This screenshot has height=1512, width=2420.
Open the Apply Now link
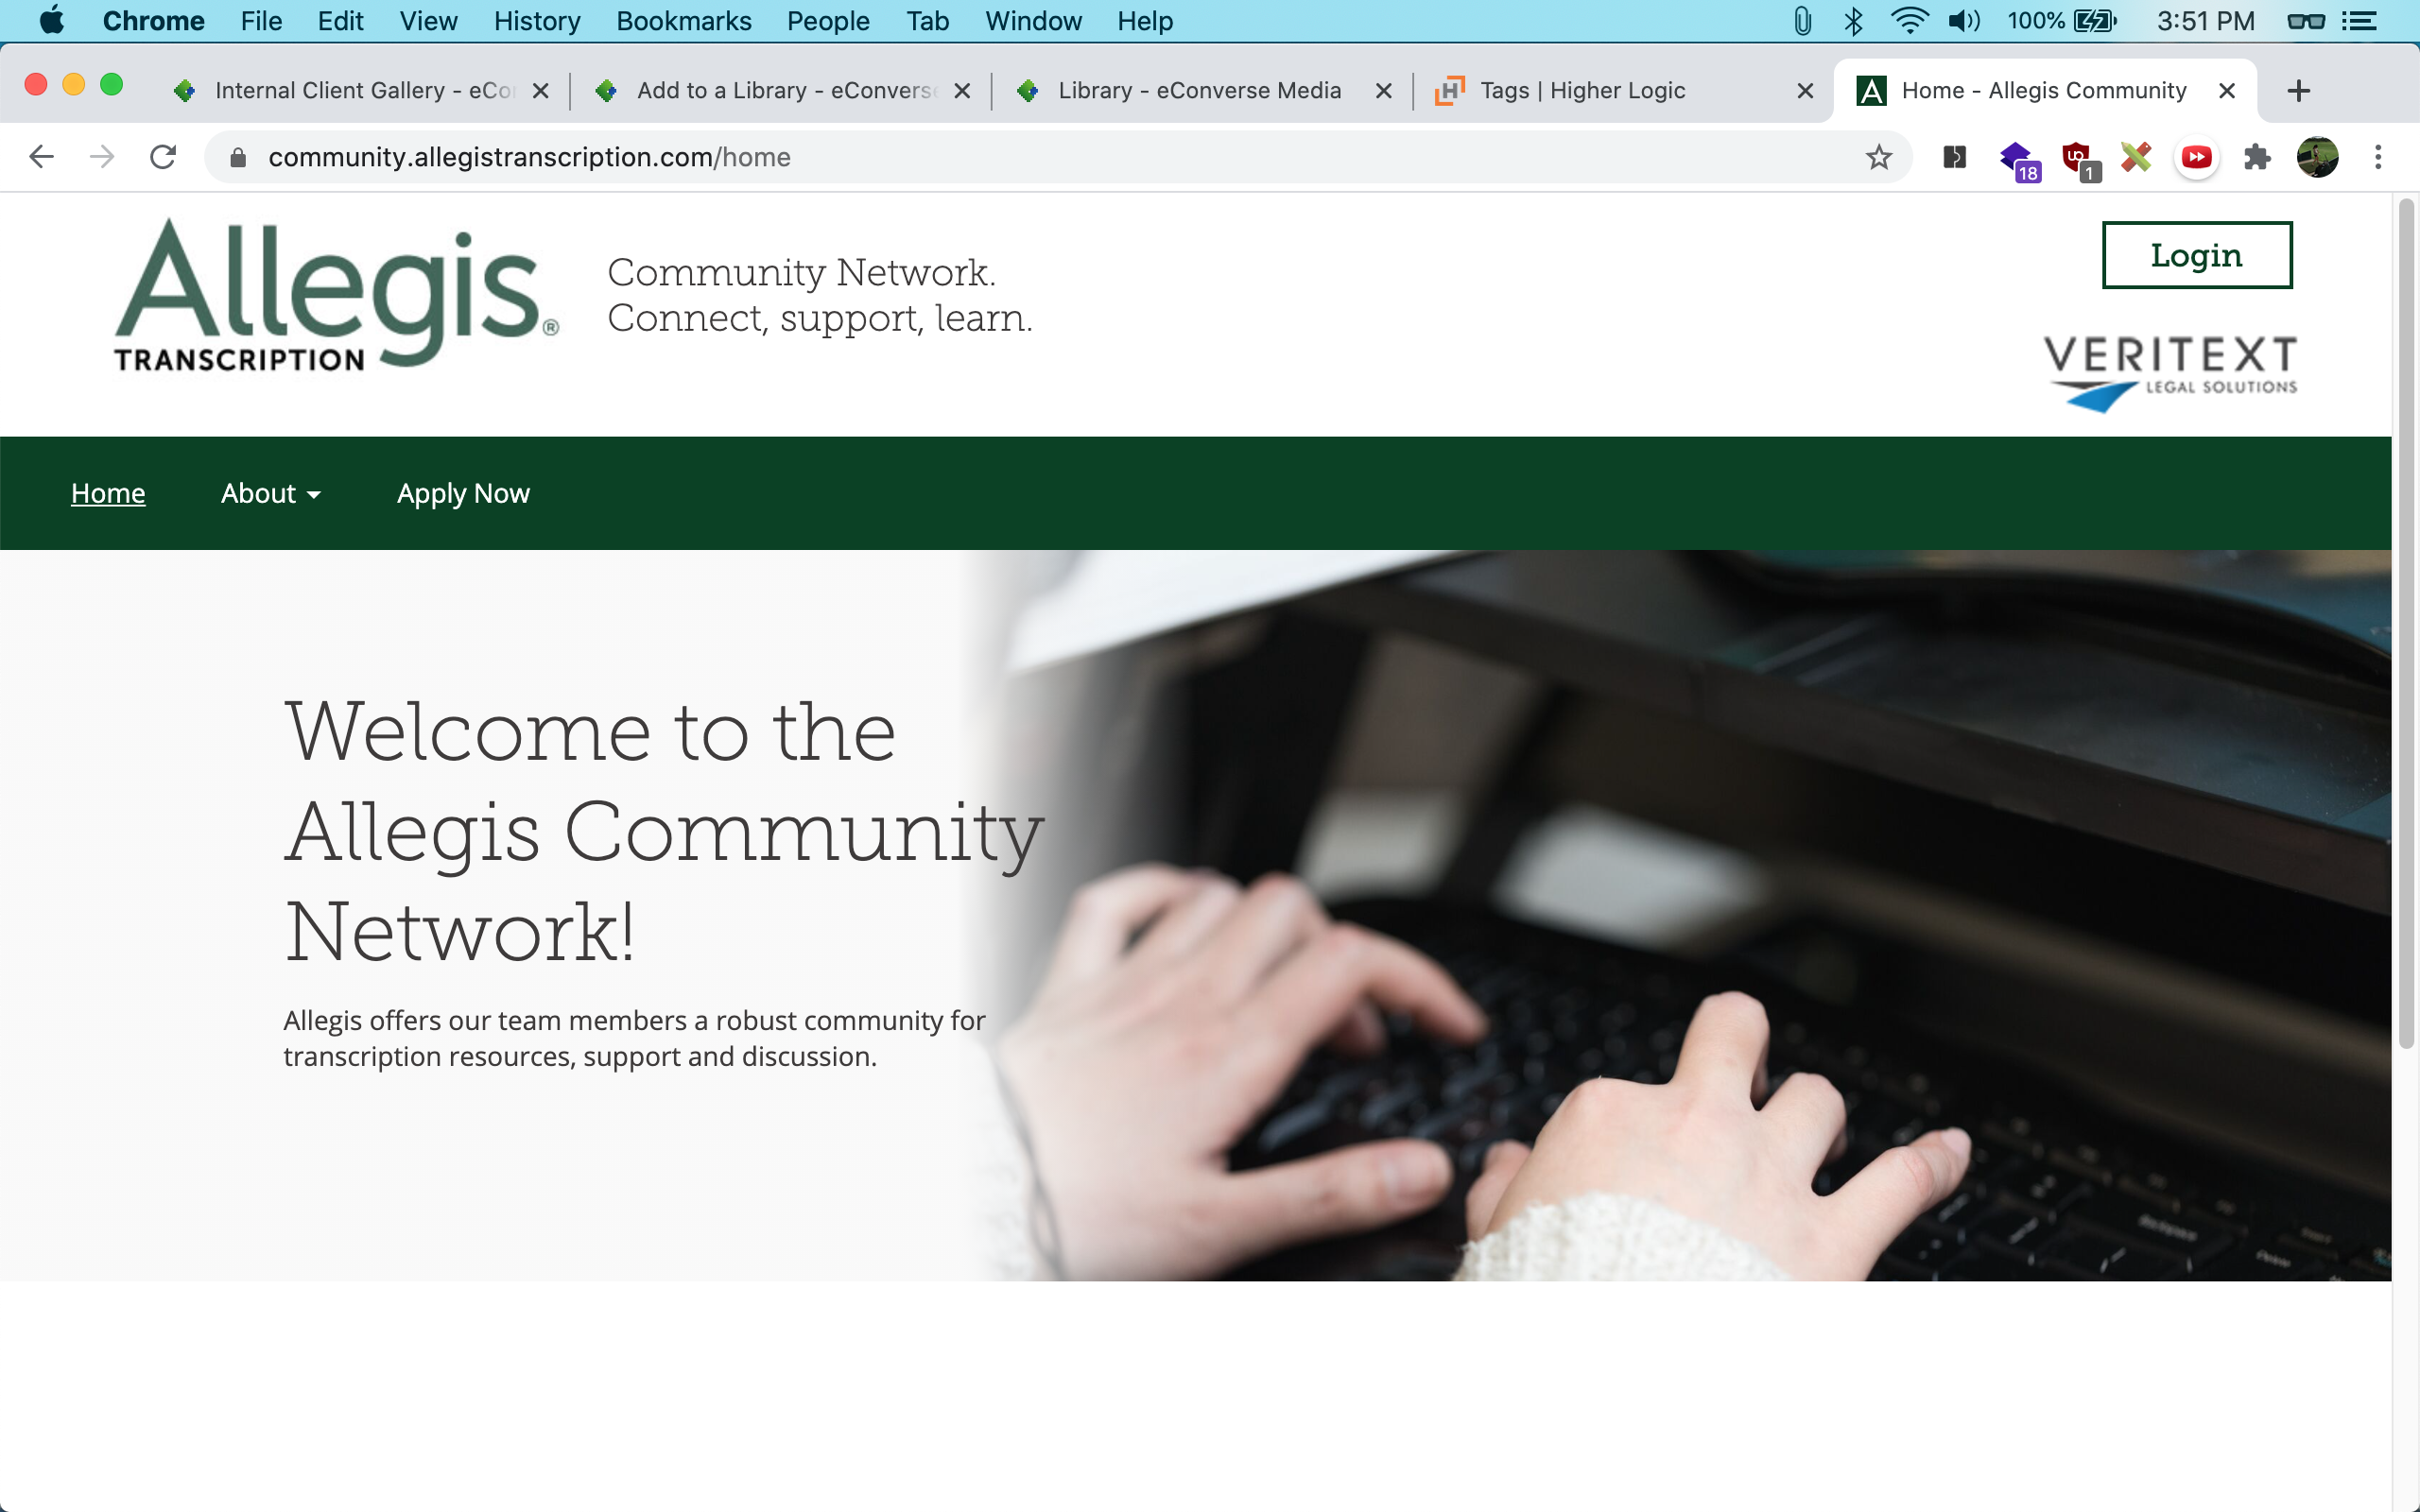pos(463,493)
